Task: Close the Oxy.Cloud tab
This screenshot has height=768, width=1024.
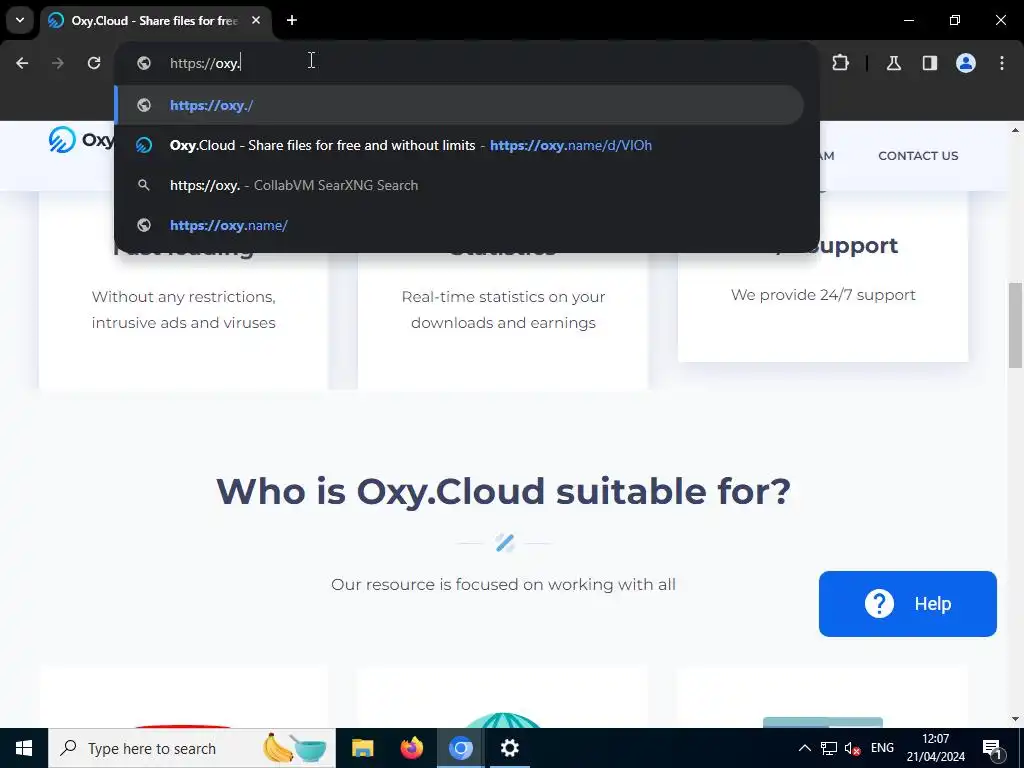Action: coord(256,20)
